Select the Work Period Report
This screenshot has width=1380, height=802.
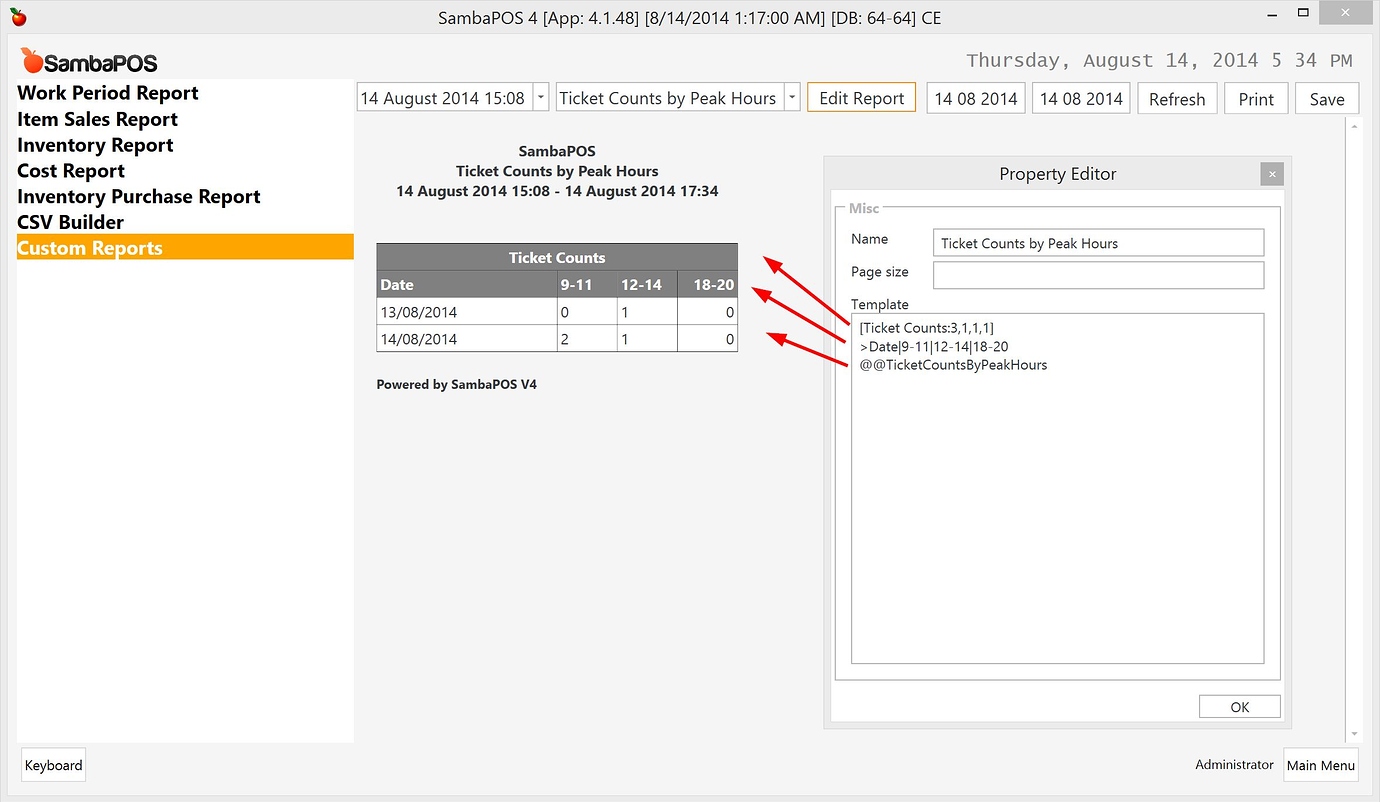click(107, 93)
